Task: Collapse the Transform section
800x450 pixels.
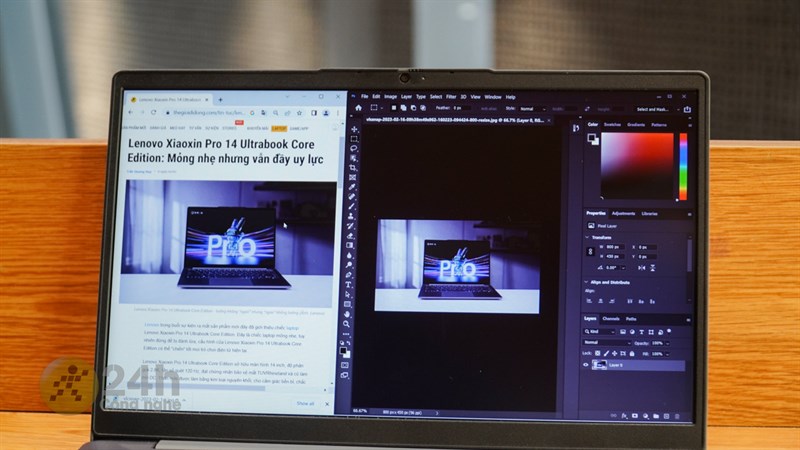Action: [x=587, y=237]
